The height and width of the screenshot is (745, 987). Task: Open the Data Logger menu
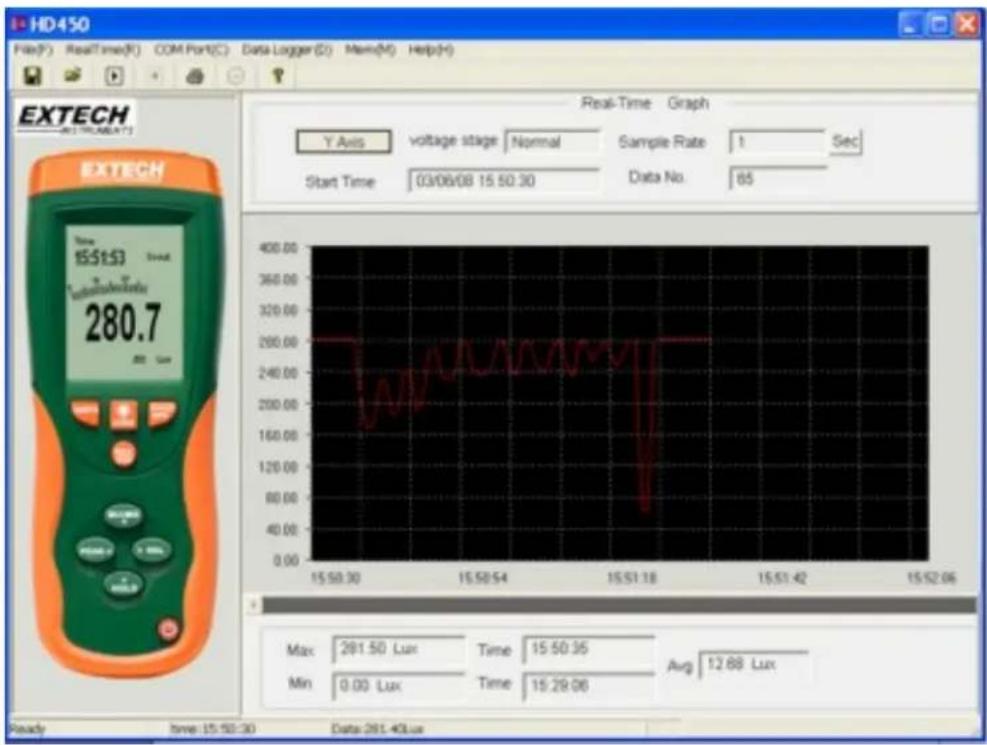(287, 50)
